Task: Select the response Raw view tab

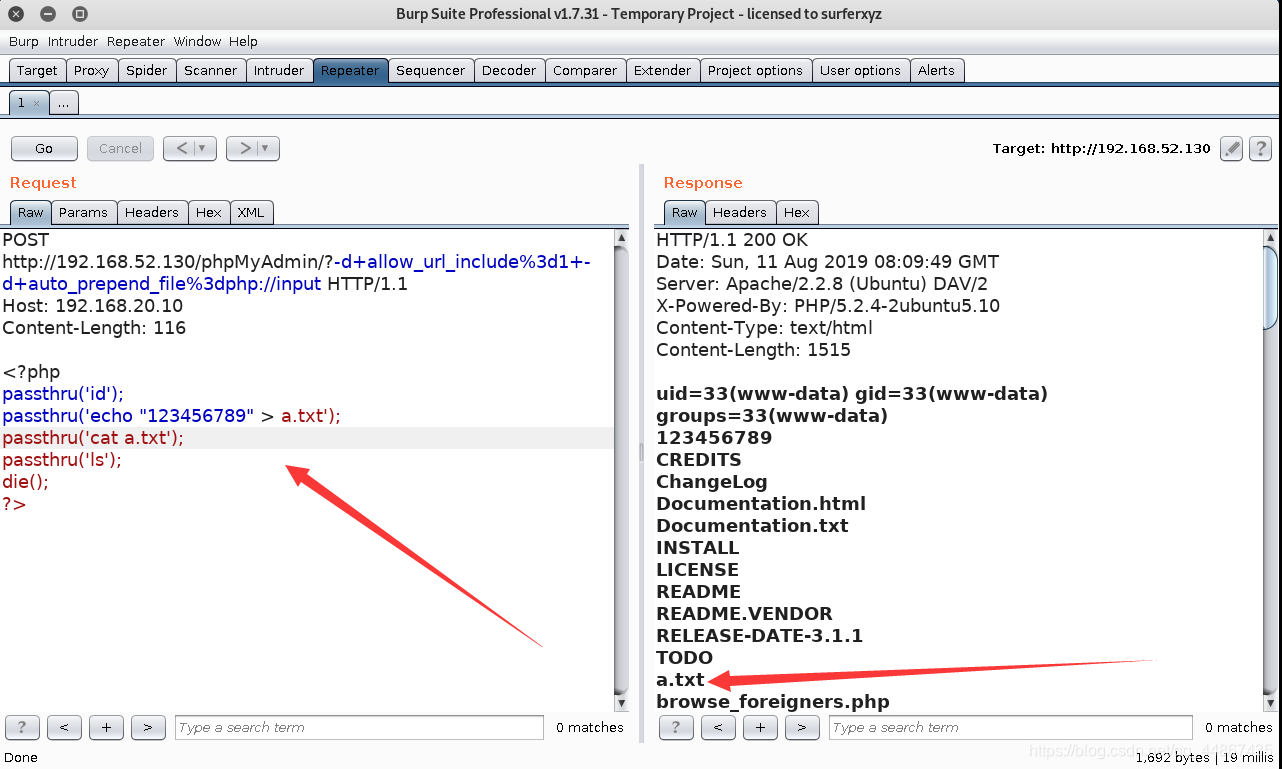Action: pyautogui.click(x=685, y=212)
